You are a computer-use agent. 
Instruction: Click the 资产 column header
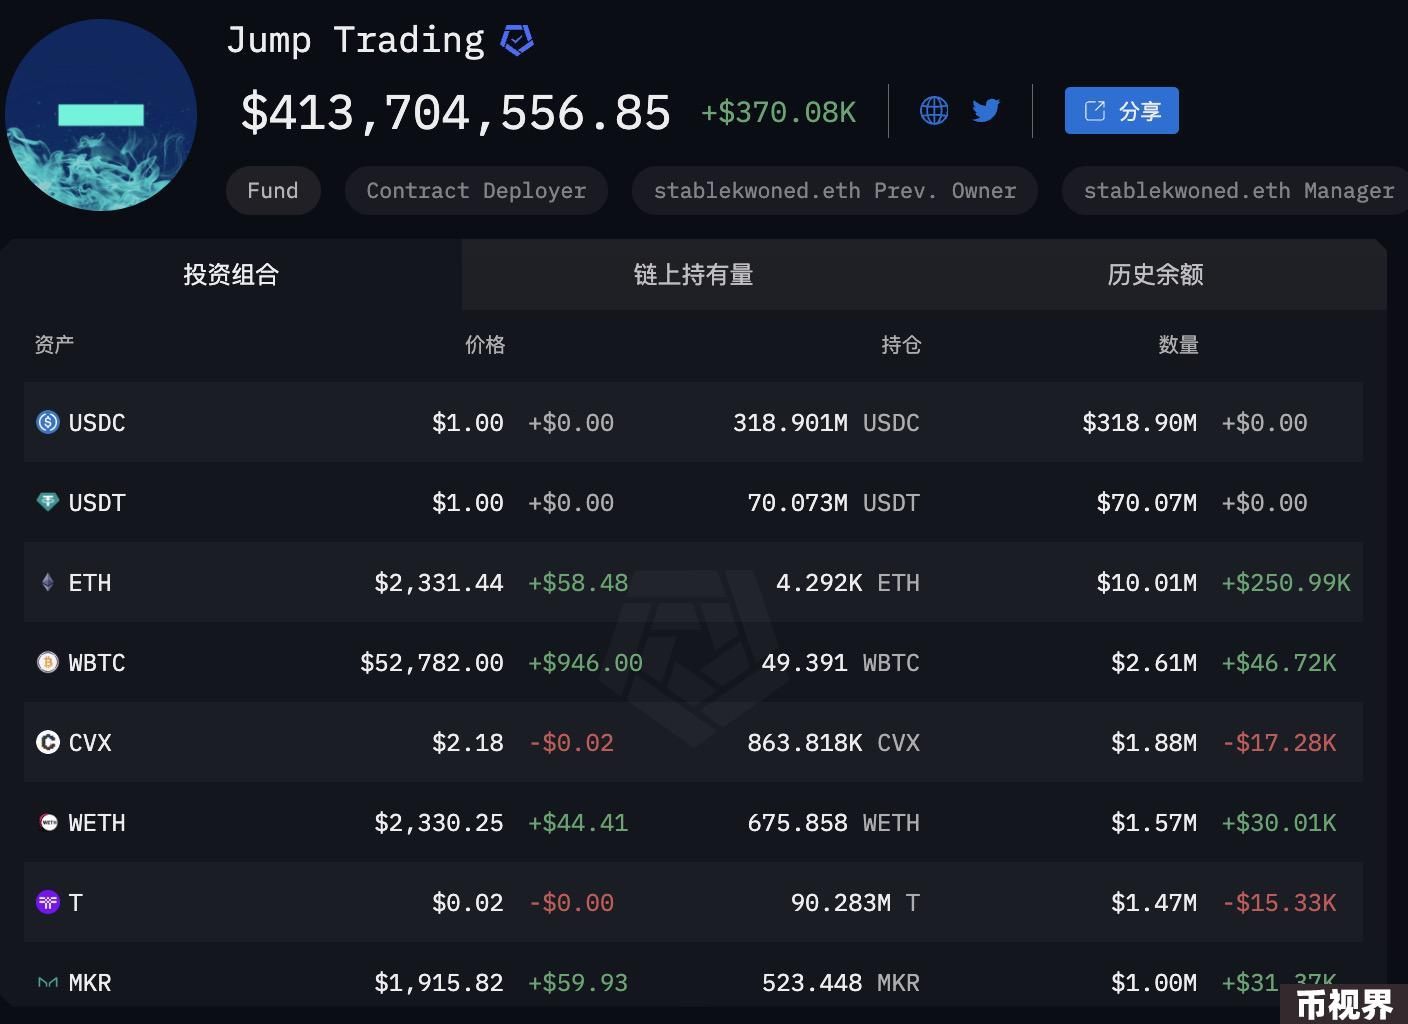tap(54, 345)
